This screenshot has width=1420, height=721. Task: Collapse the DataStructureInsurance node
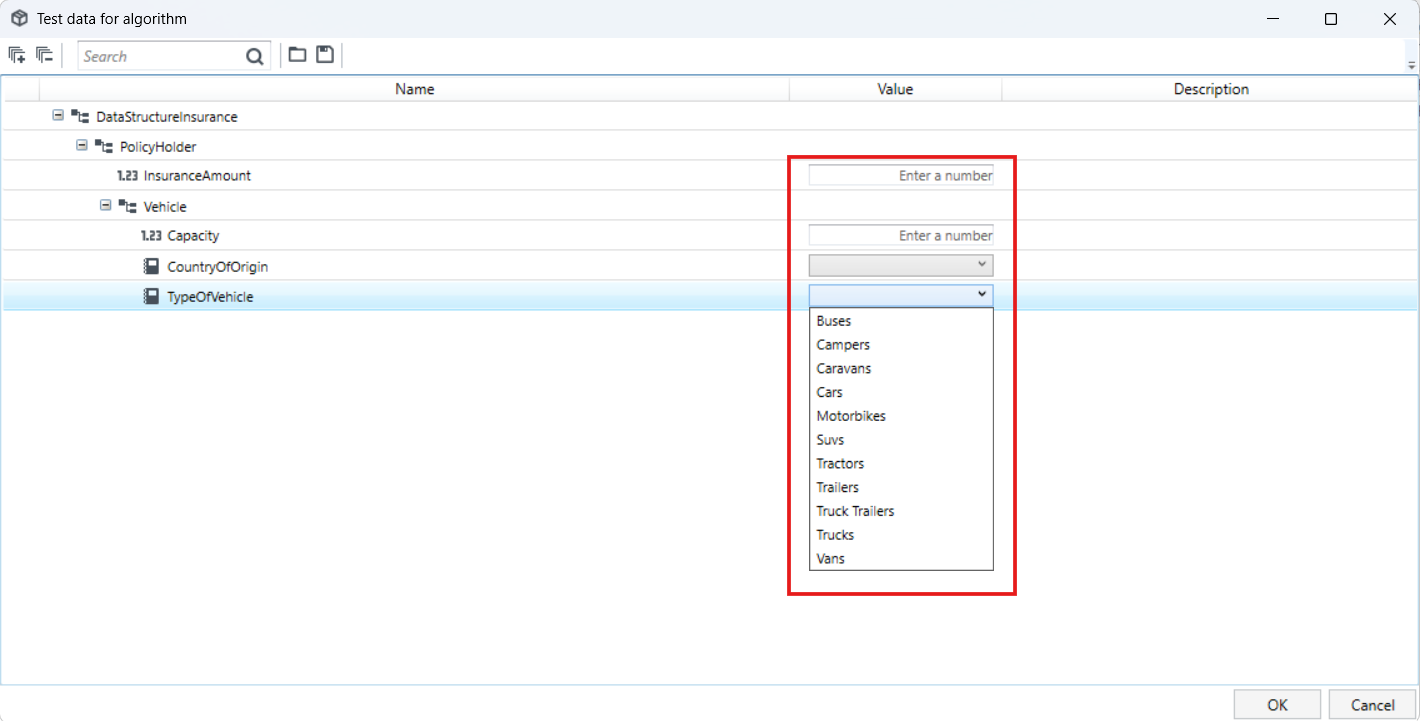pos(58,116)
